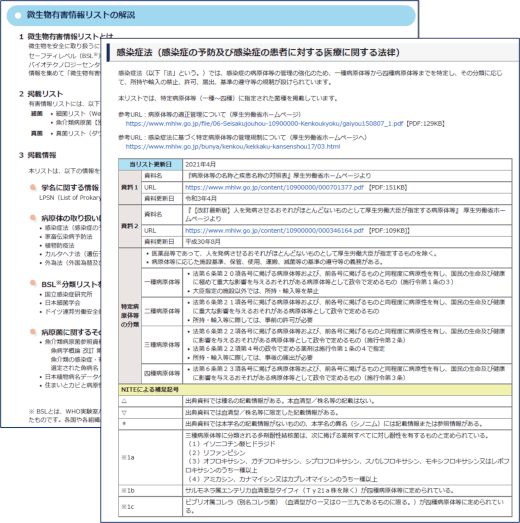Image resolution: width=520 pixels, height=523 pixels.
Task: Click the 国立感染症研究所 bullet on back page
Action: click(x=68, y=294)
